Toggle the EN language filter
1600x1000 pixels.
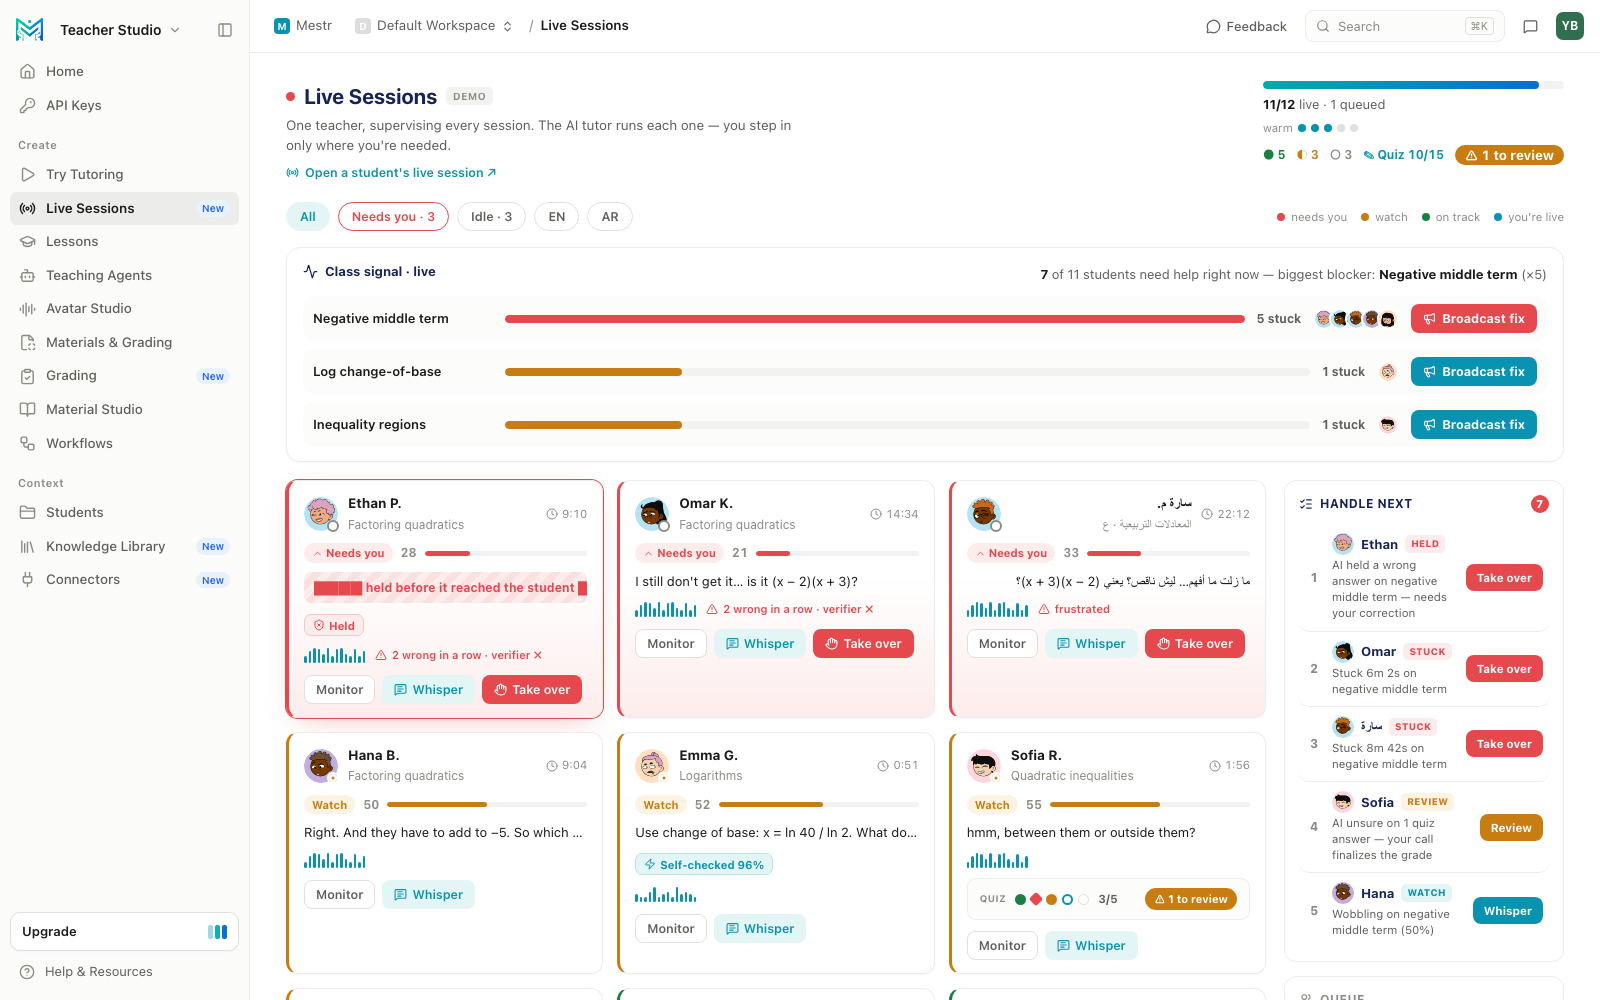[x=557, y=216]
